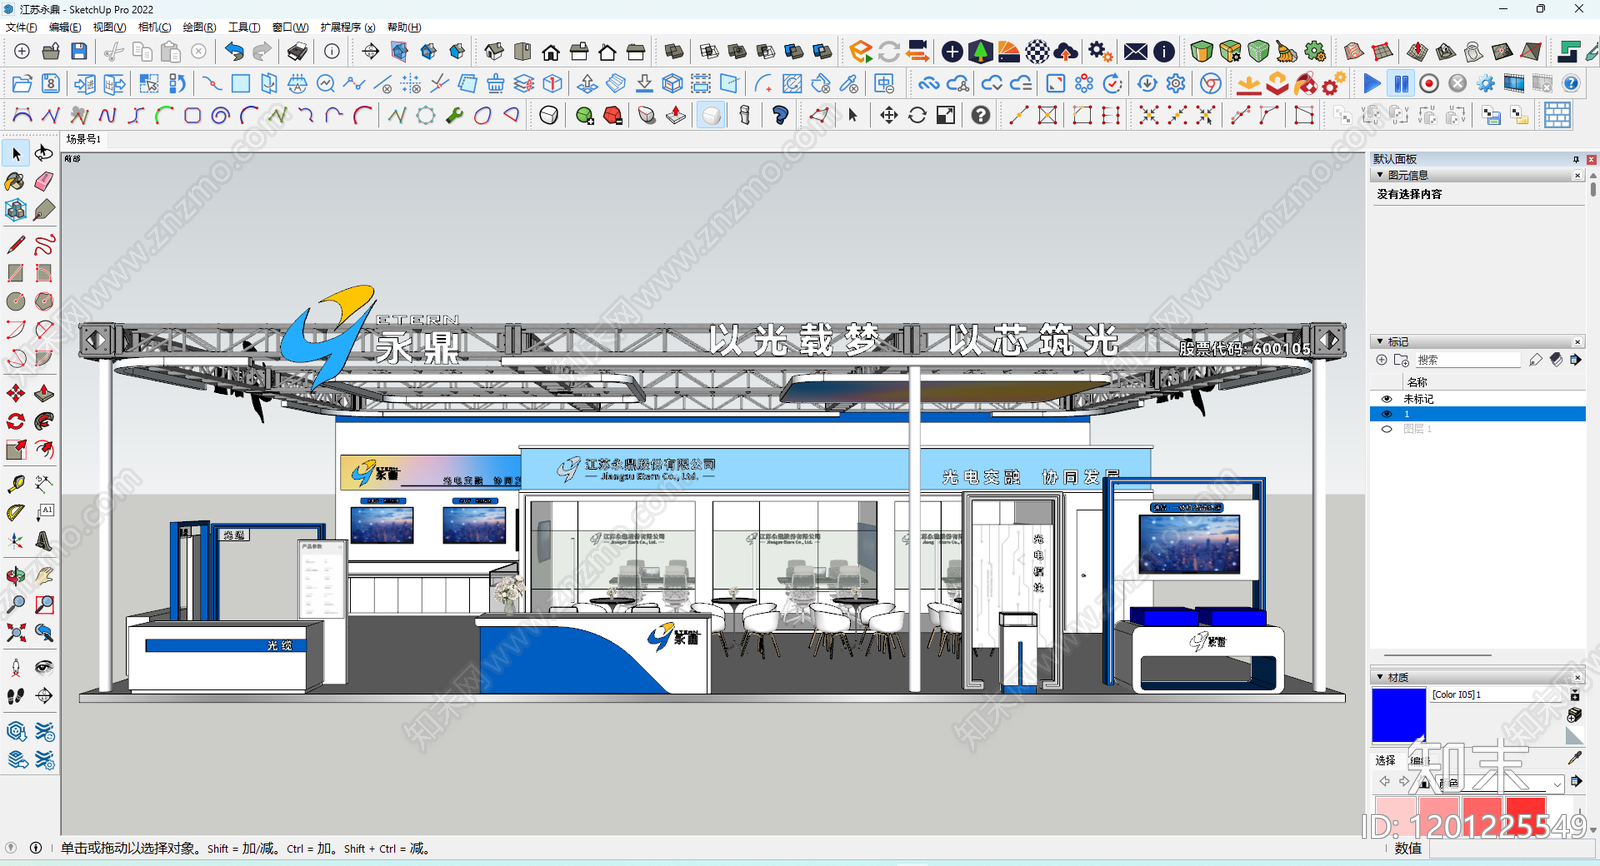Close the 材质 panel
This screenshot has width=1600, height=866.
coord(1578,677)
